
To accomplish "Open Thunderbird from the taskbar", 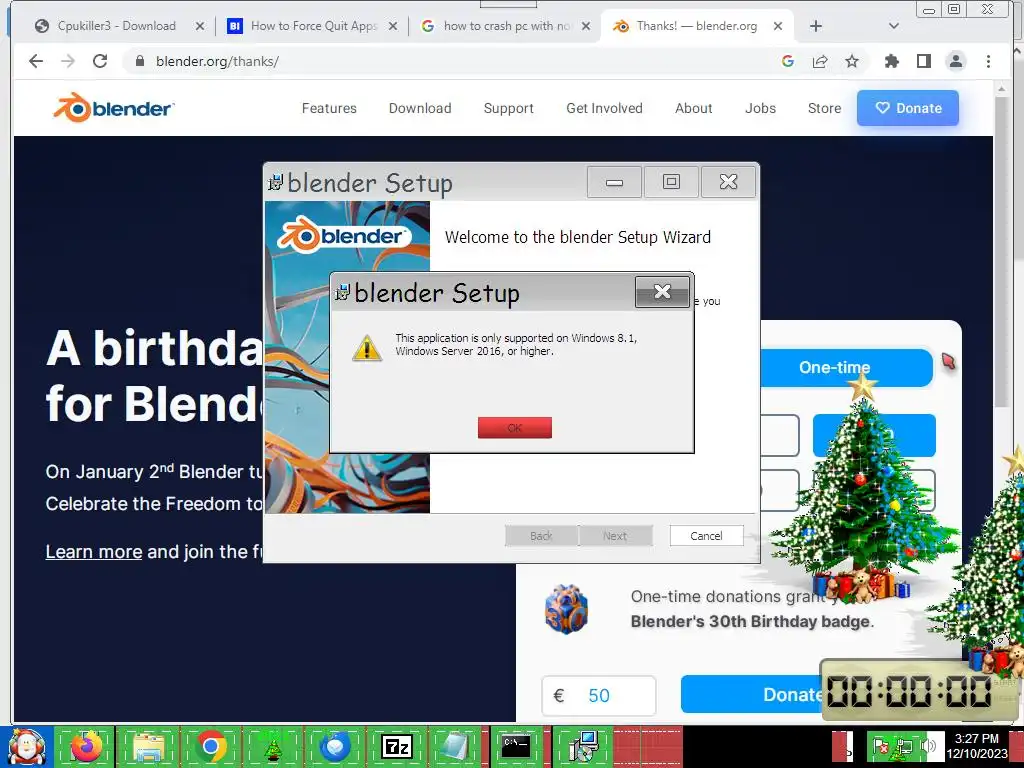I will [x=335, y=746].
